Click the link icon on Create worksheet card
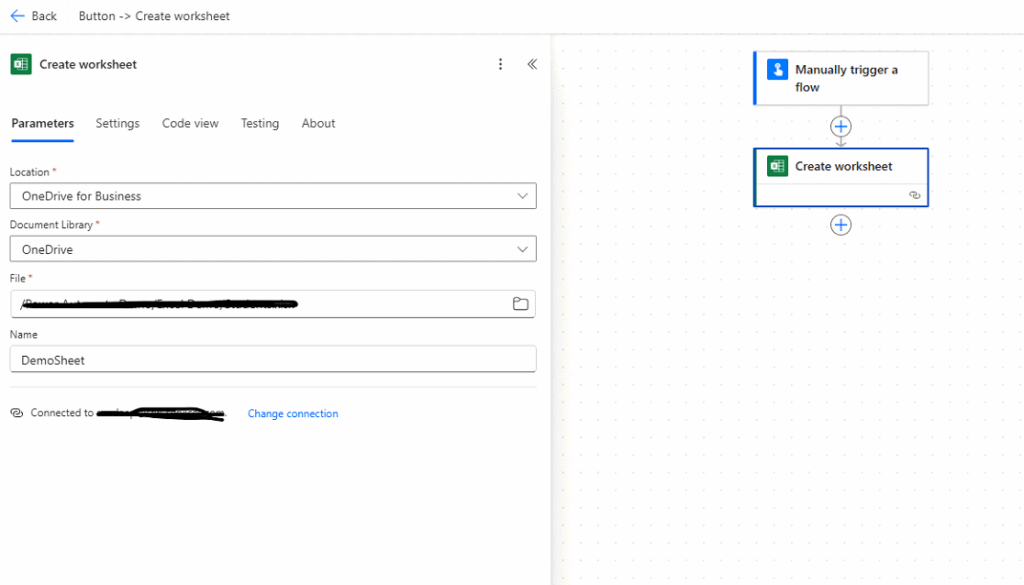The image size is (1024, 585). [914, 195]
